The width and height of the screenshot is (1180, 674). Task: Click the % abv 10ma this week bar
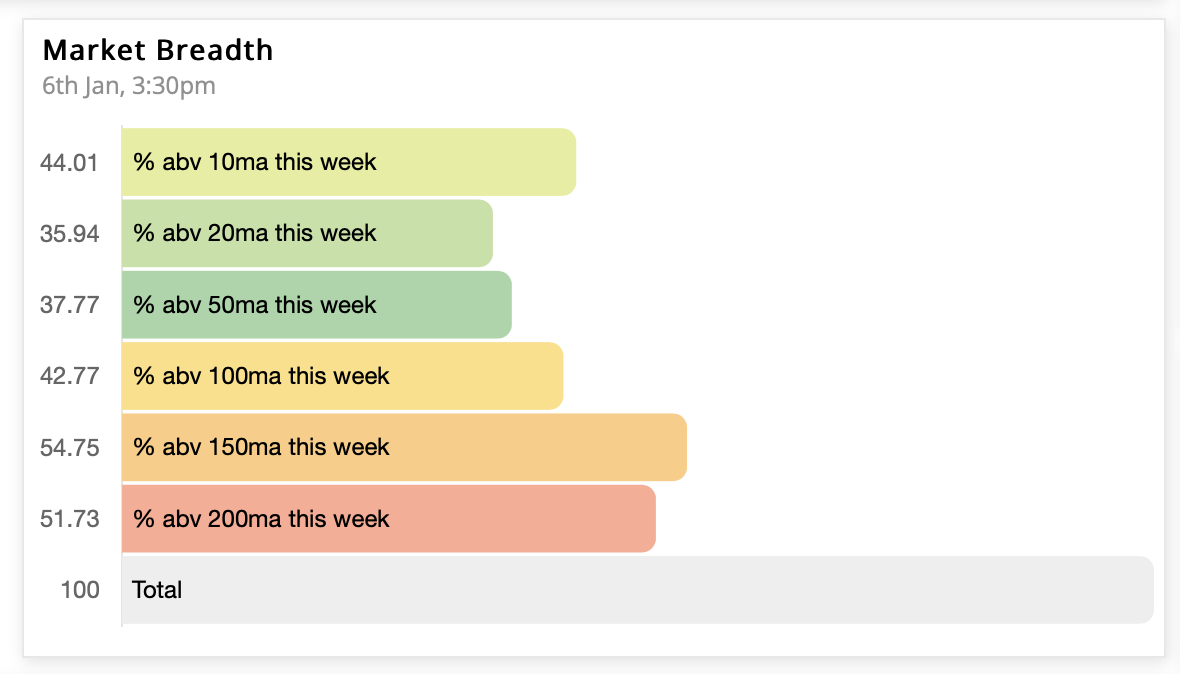click(x=349, y=162)
